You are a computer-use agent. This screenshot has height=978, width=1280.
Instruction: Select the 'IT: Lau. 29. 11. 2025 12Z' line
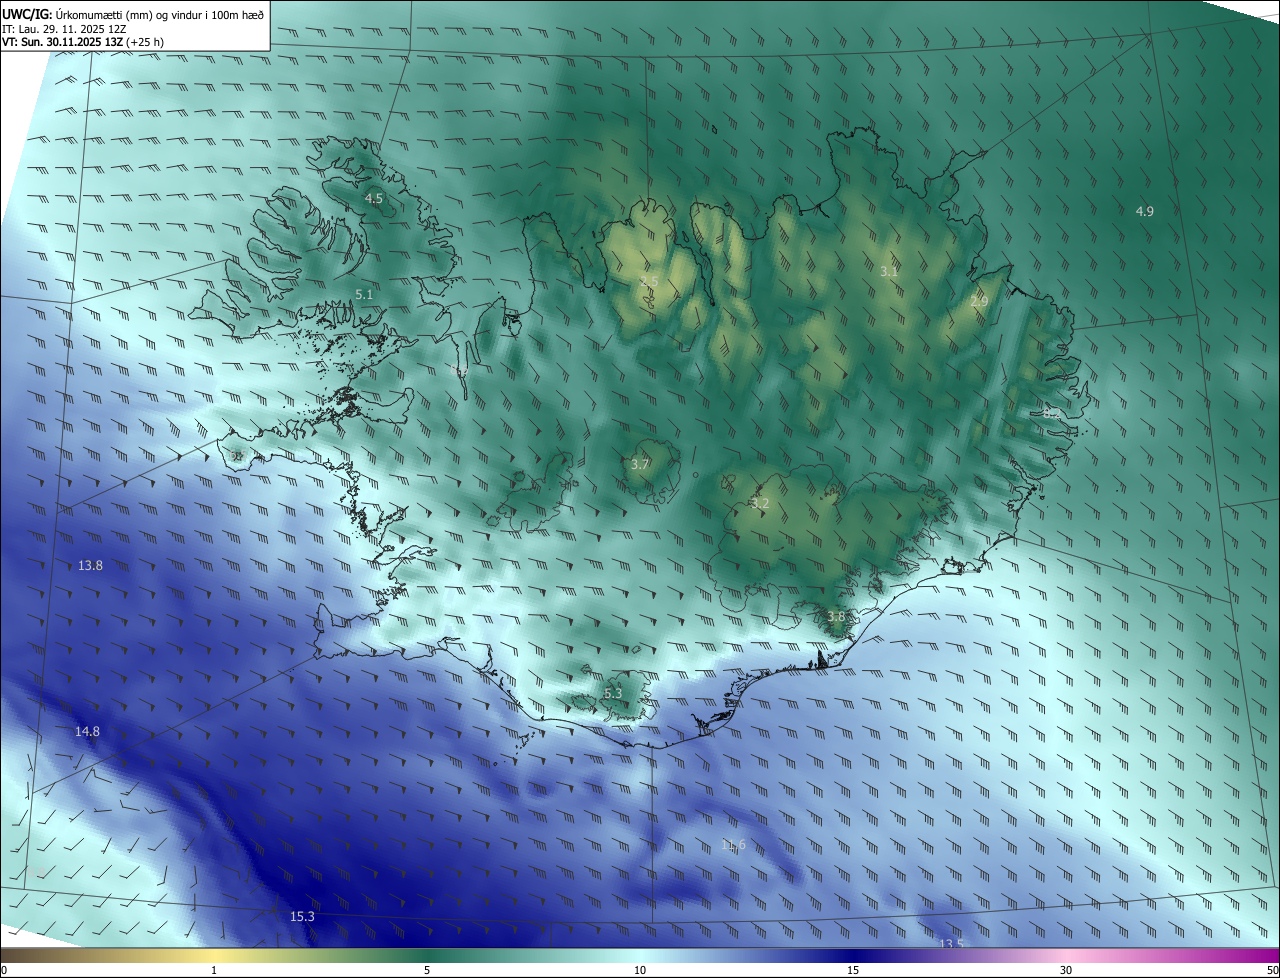point(64,29)
